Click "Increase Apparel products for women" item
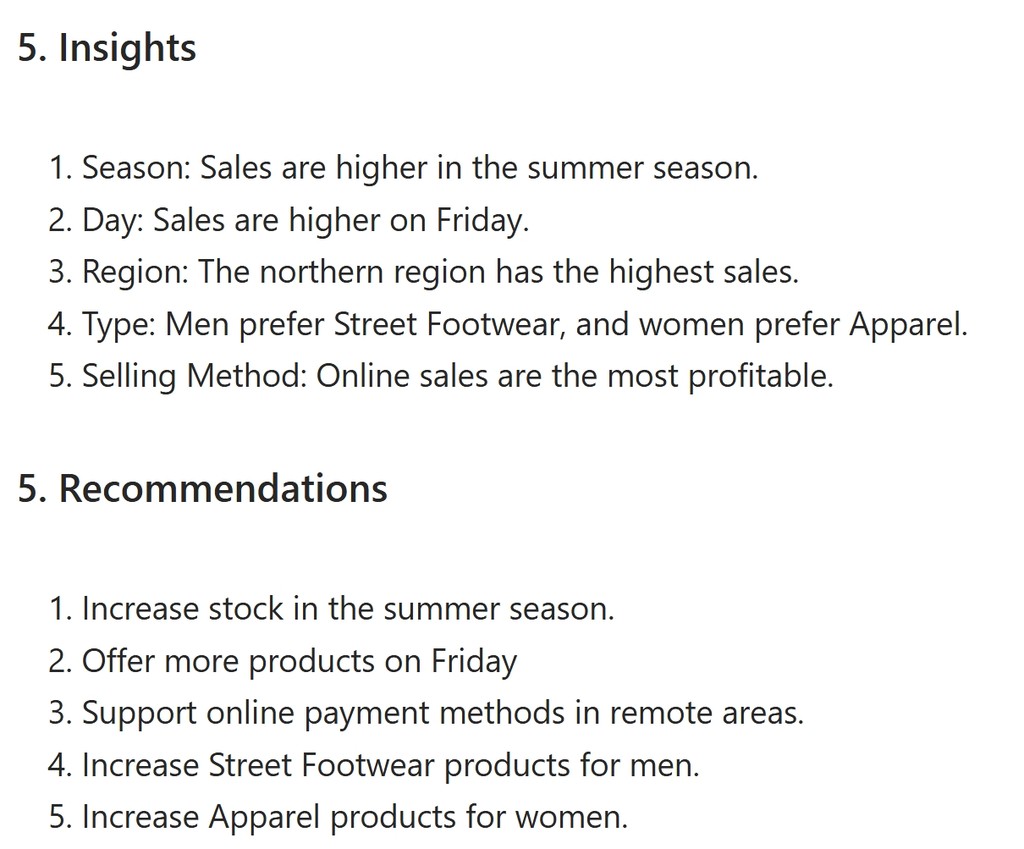 click(x=354, y=817)
